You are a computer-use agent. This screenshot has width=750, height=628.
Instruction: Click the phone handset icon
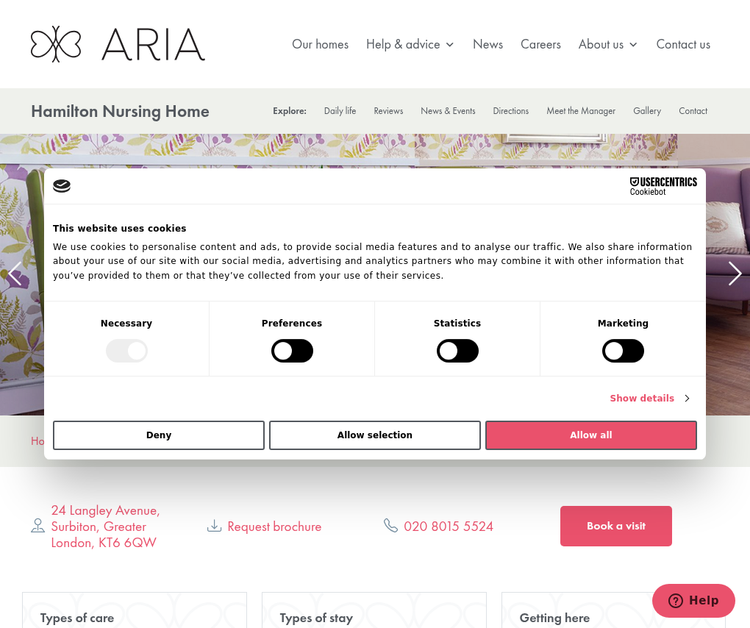[391, 526]
